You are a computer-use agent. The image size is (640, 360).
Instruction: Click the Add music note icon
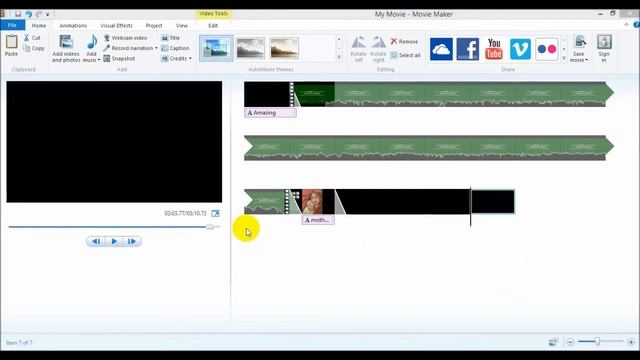pyautogui.click(x=91, y=42)
